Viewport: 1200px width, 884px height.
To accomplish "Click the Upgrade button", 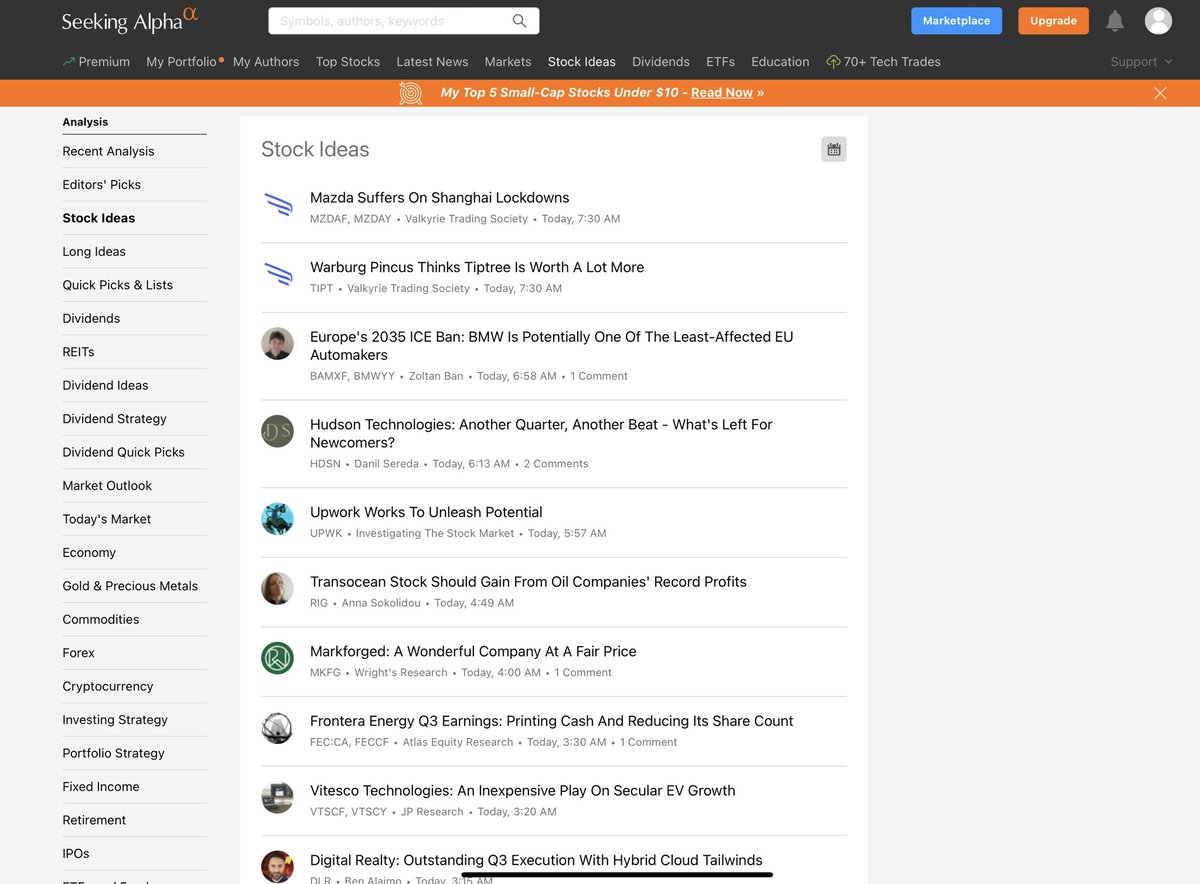I will 1053,21.
